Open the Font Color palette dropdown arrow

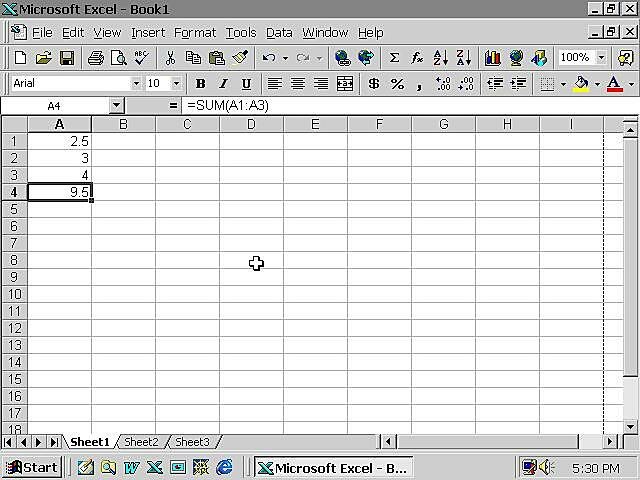[x=631, y=84]
